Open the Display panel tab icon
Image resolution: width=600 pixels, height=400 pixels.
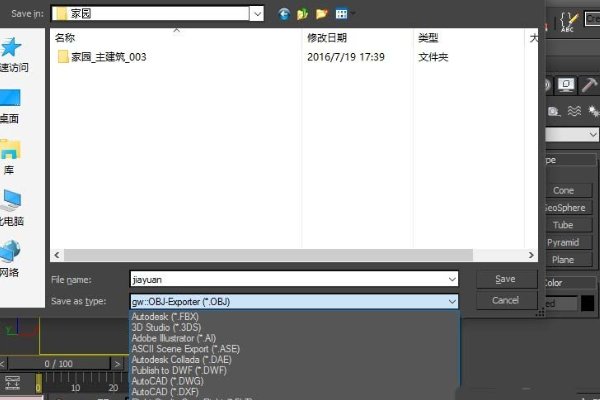566,85
